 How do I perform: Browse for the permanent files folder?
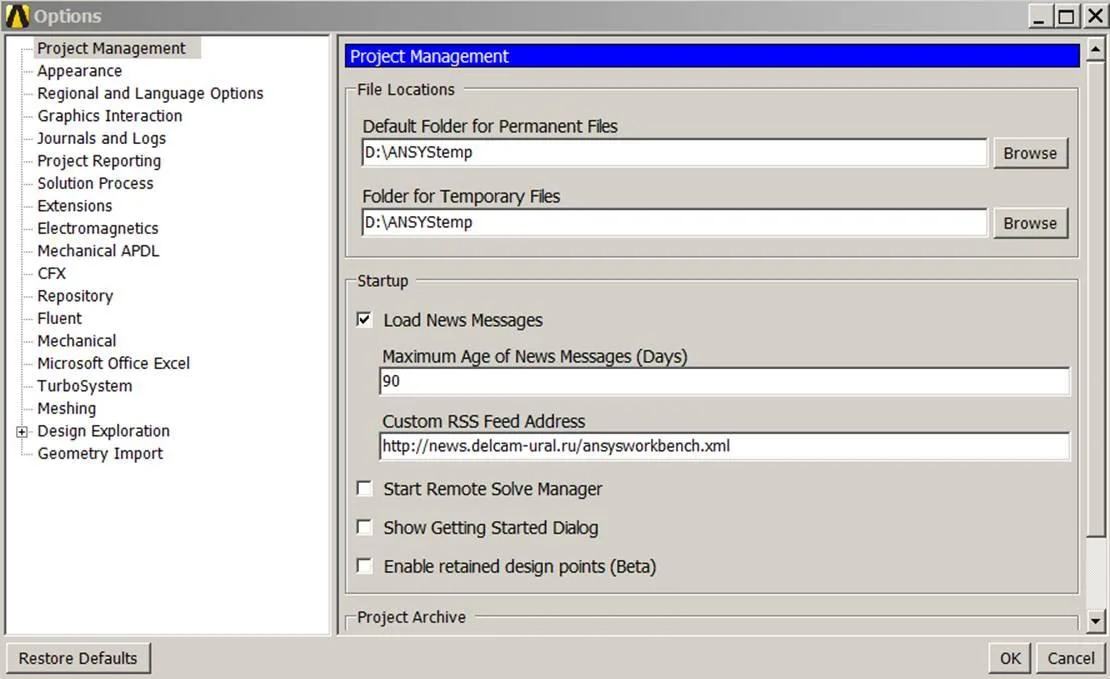pos(1030,153)
